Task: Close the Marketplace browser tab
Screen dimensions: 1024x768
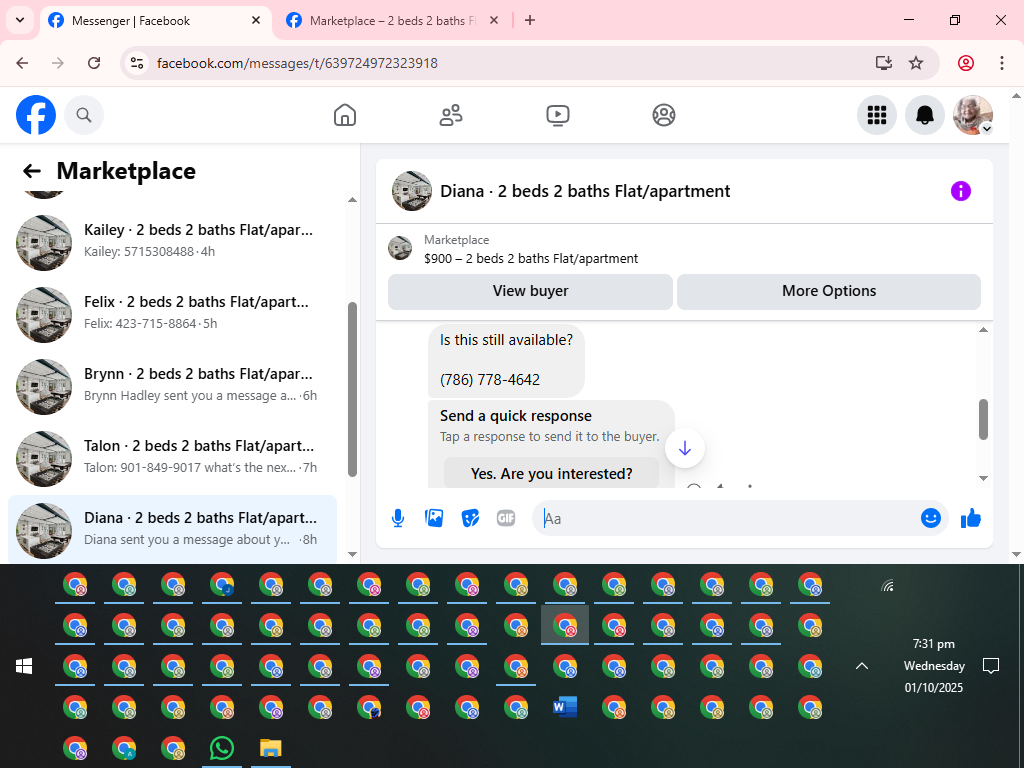Action: 494,20
